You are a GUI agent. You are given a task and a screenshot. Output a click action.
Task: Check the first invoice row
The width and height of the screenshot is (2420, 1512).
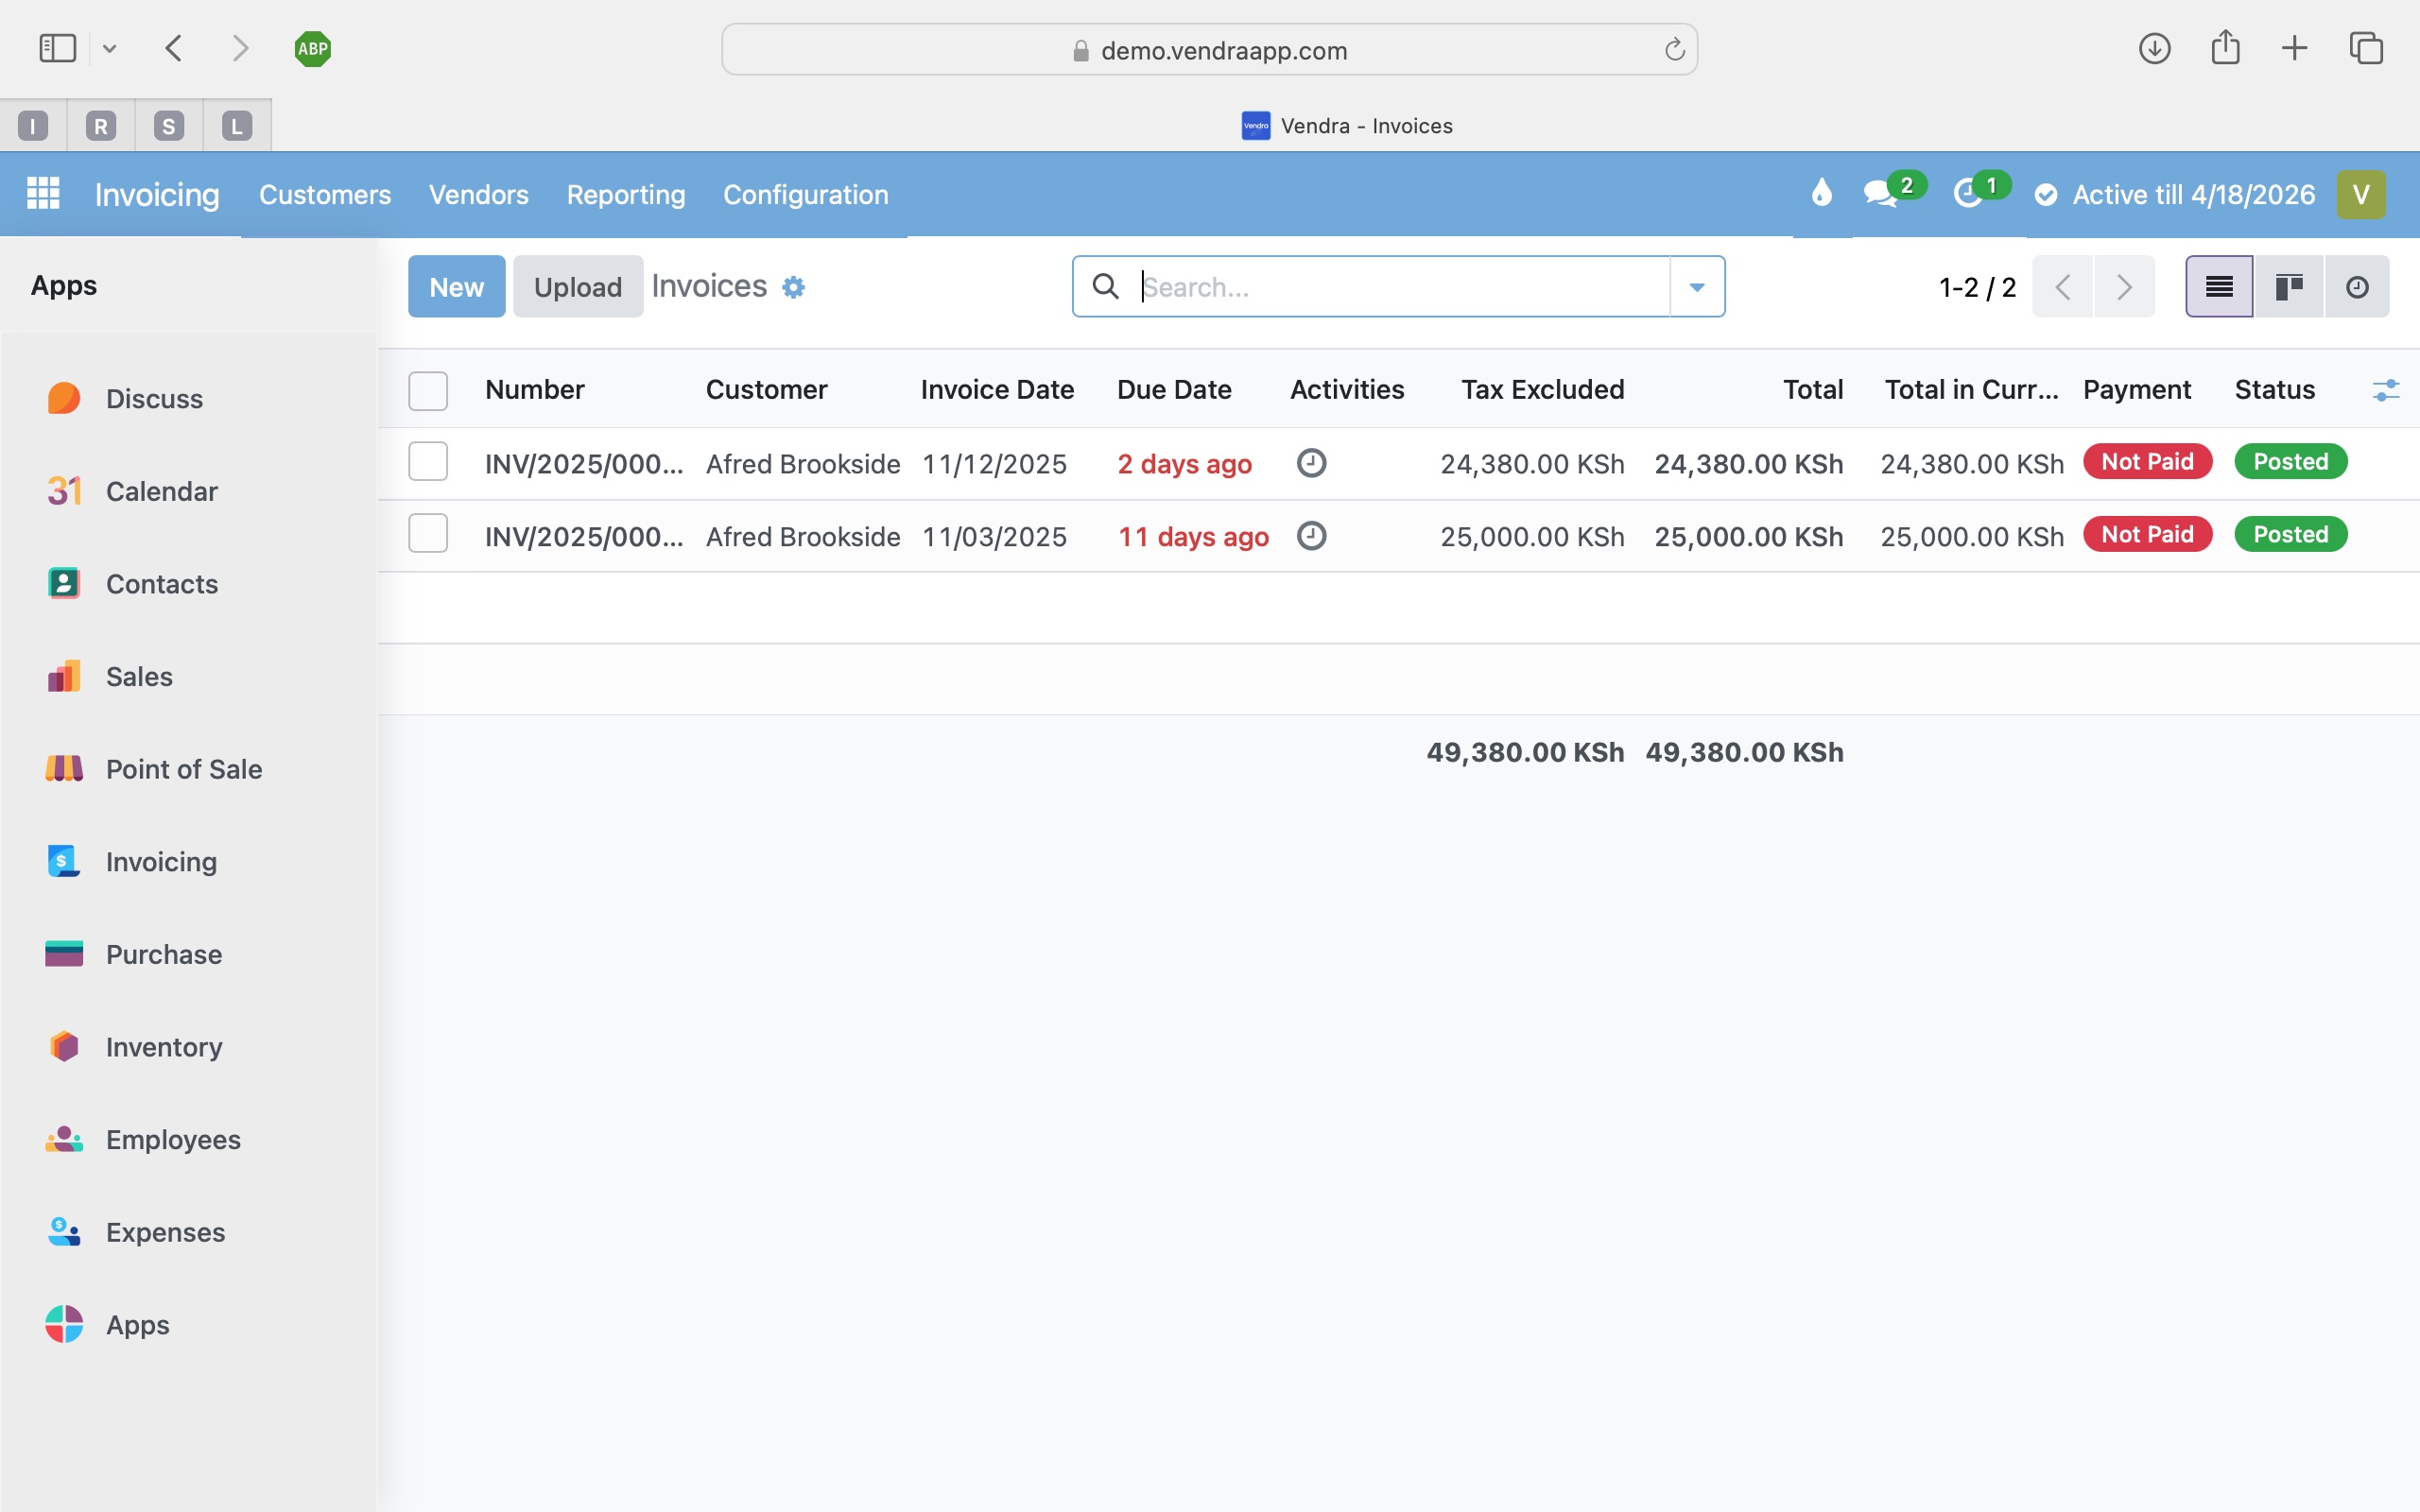pos(428,462)
